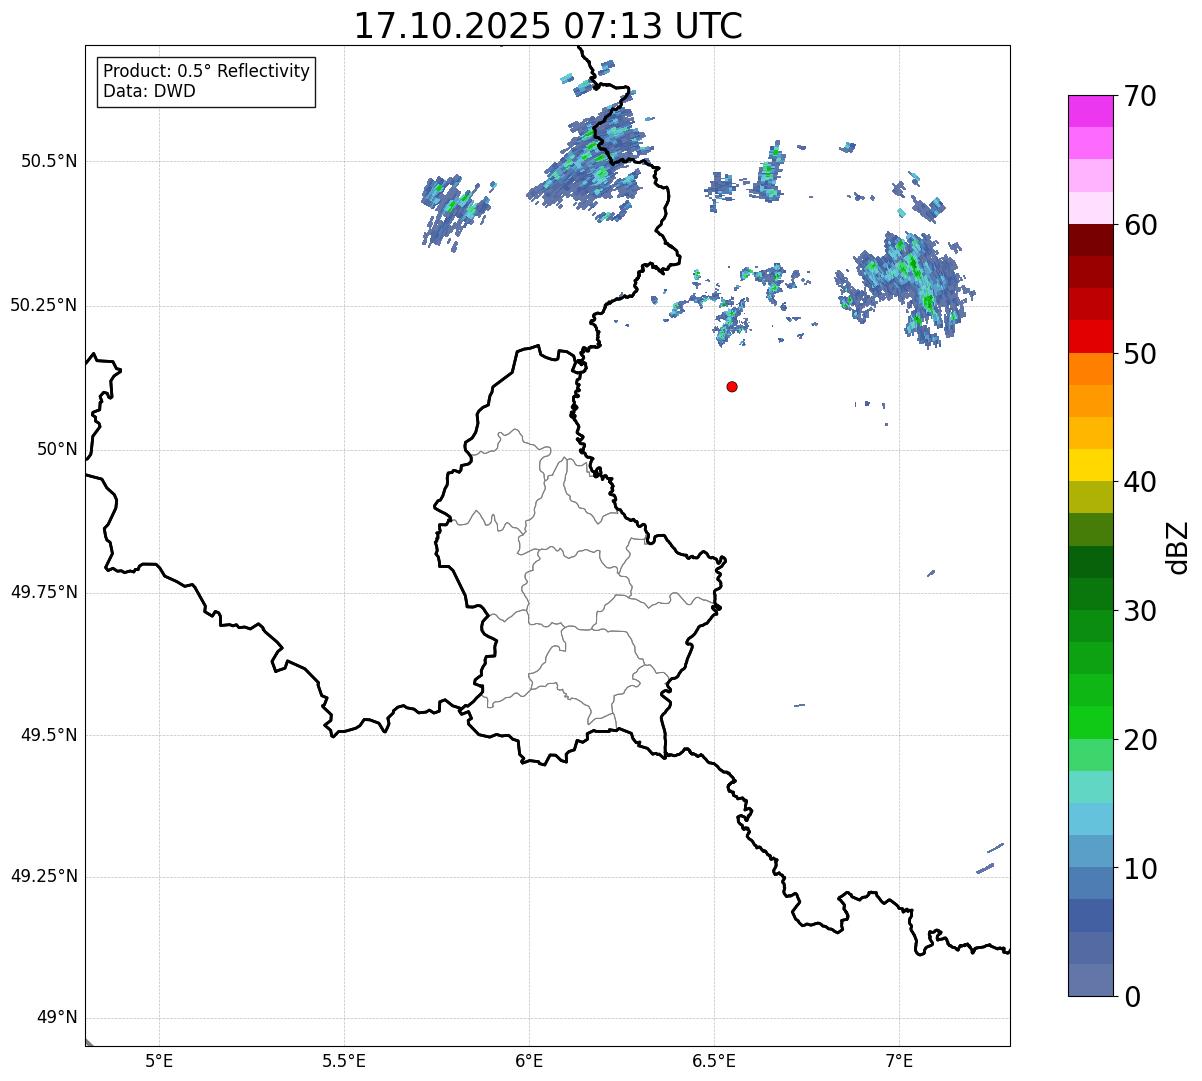Click the red dot station marker

(x=732, y=386)
